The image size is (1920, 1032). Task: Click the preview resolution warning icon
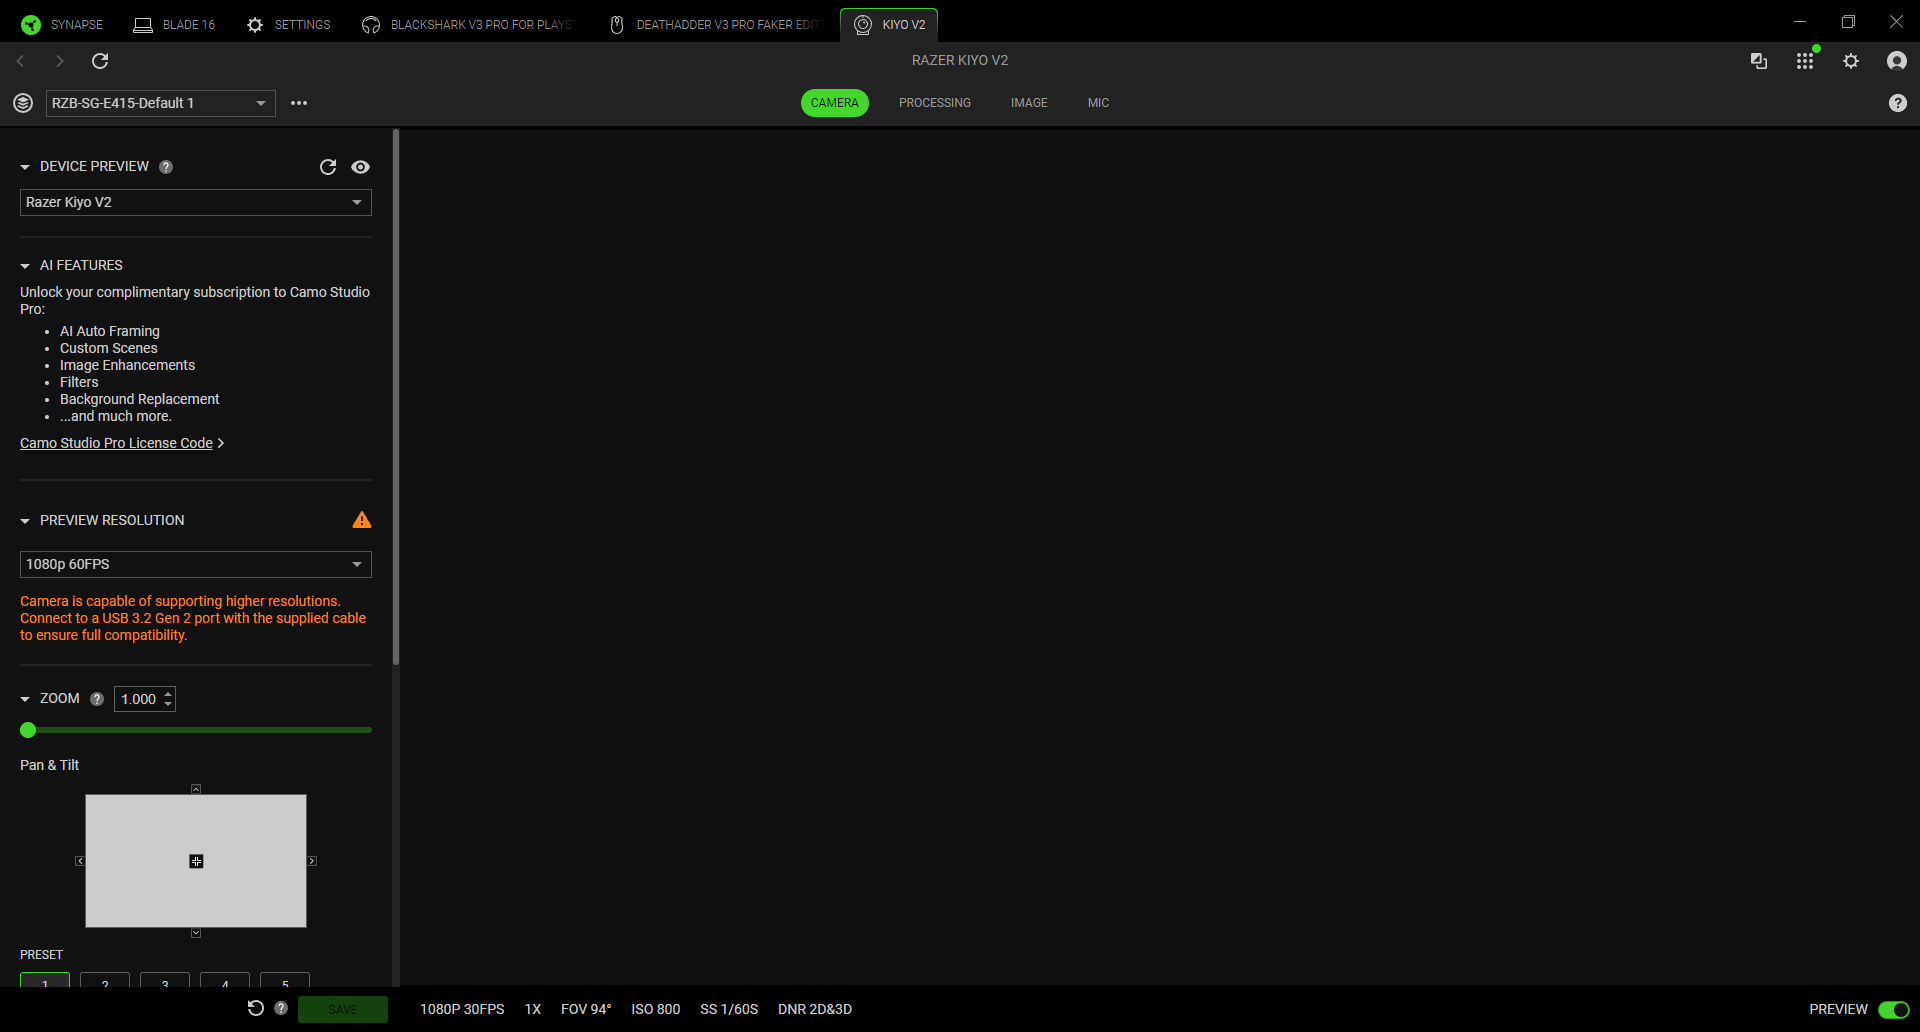tap(362, 520)
